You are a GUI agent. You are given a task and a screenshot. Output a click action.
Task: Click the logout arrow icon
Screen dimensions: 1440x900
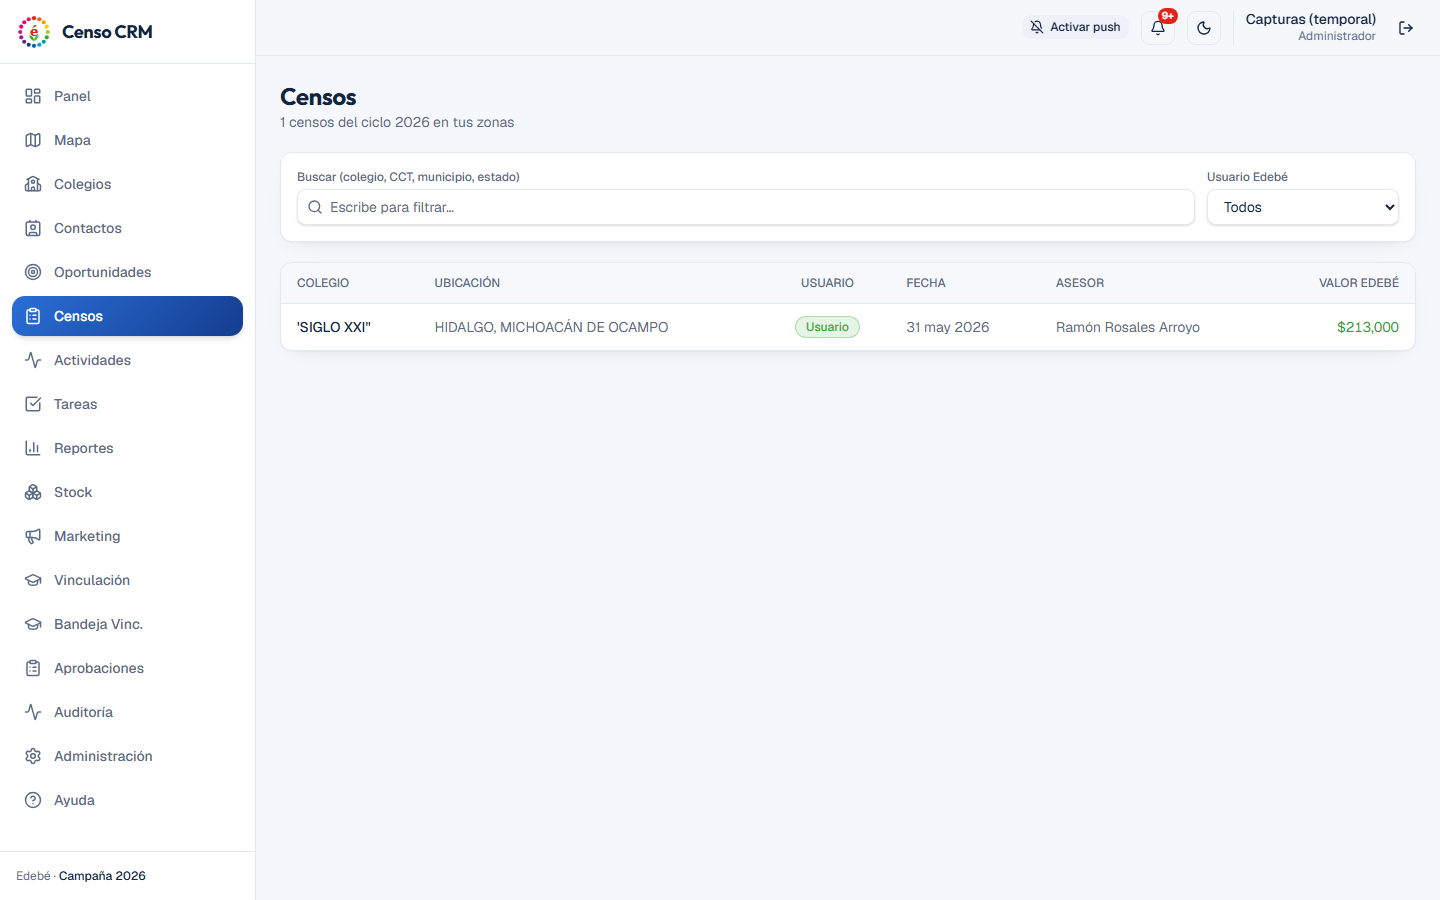(1406, 28)
